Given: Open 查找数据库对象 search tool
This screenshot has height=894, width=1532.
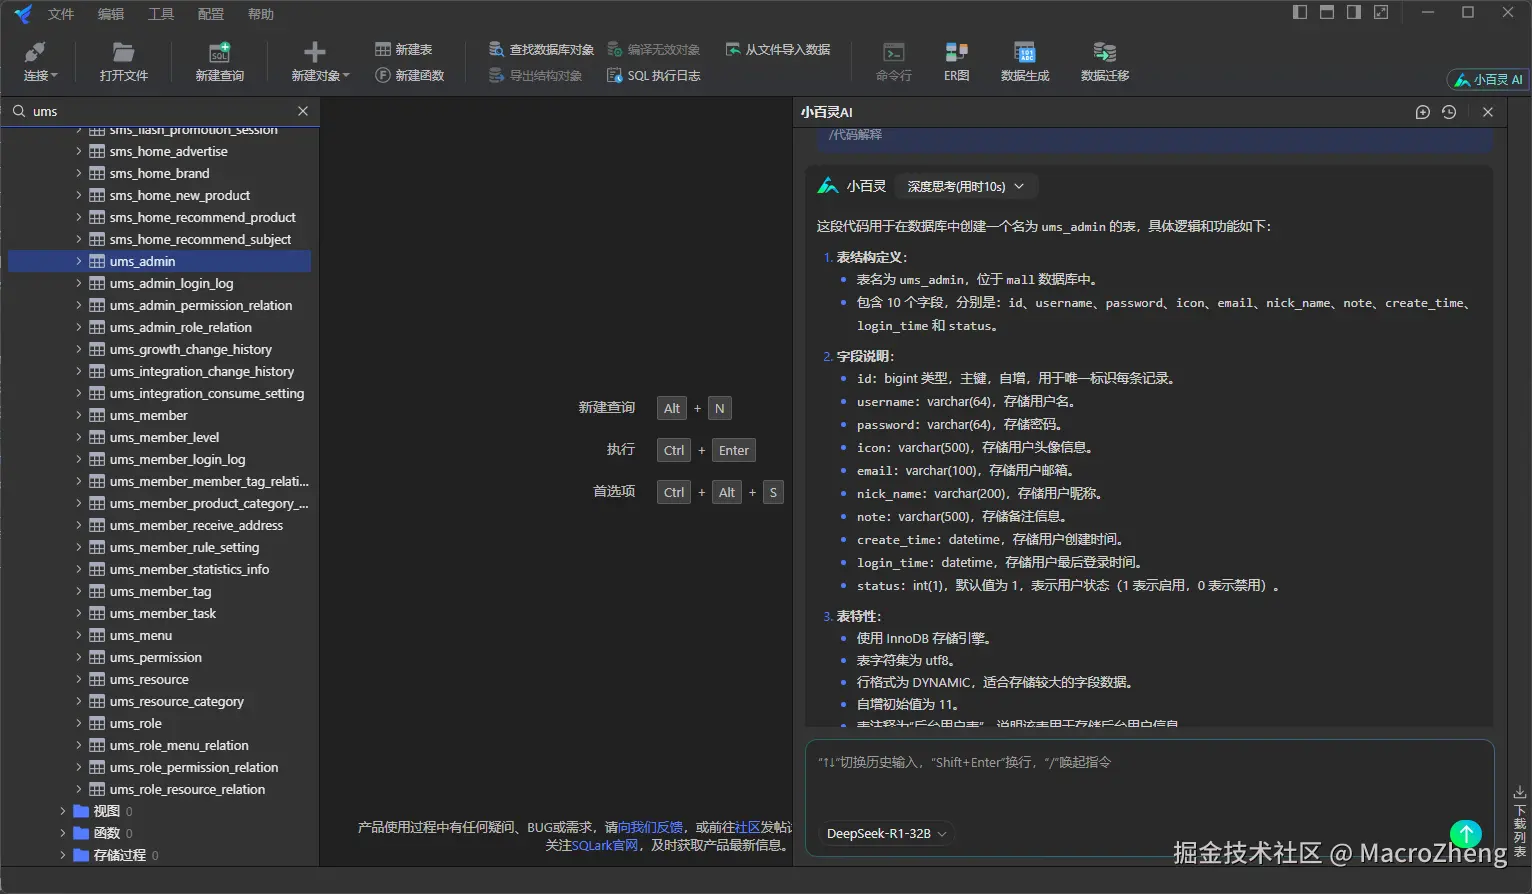Looking at the screenshot, I should coord(541,49).
